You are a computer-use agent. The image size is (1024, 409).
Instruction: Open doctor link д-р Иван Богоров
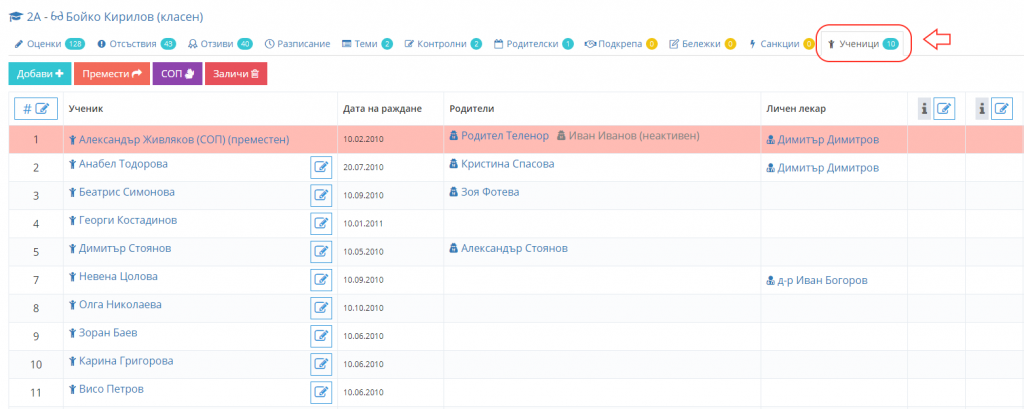click(x=816, y=280)
